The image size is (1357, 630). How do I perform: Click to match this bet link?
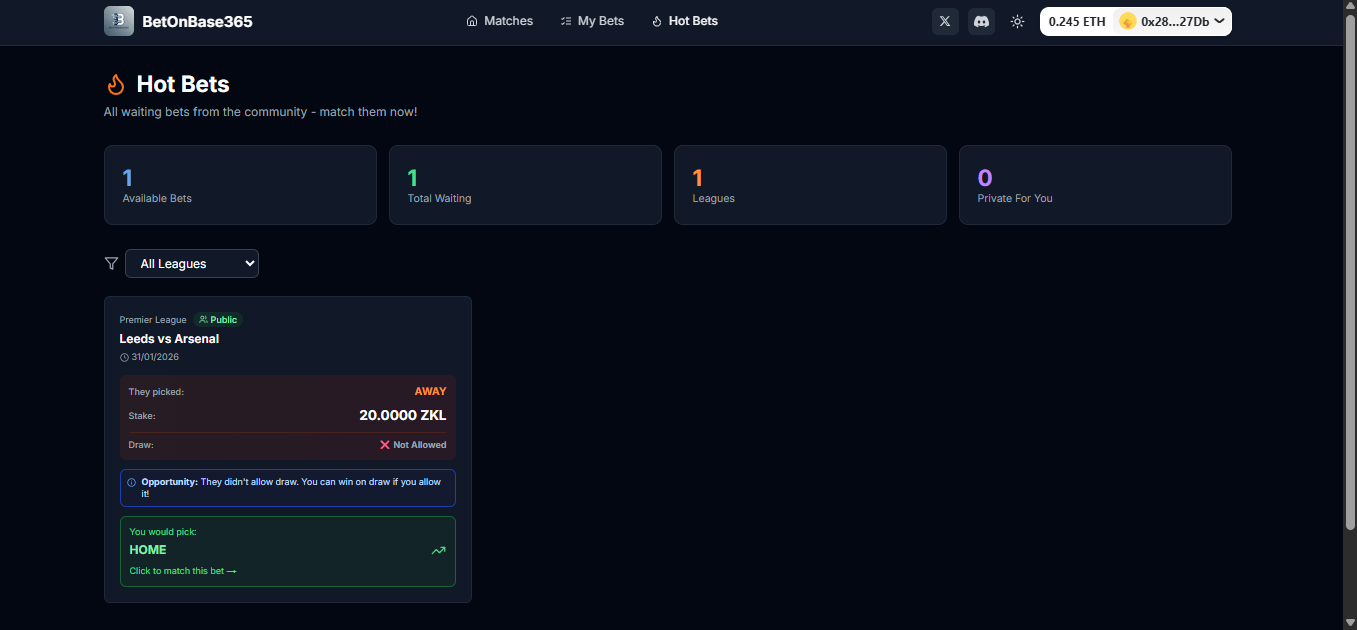182,570
